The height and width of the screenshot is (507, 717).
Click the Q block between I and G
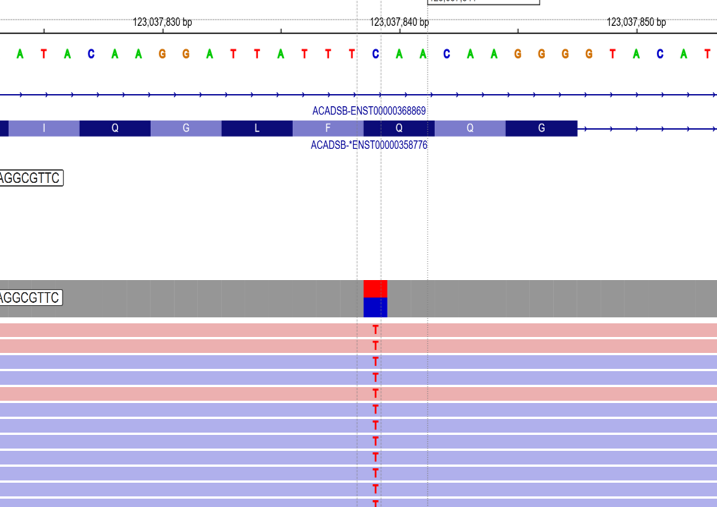click(115, 128)
